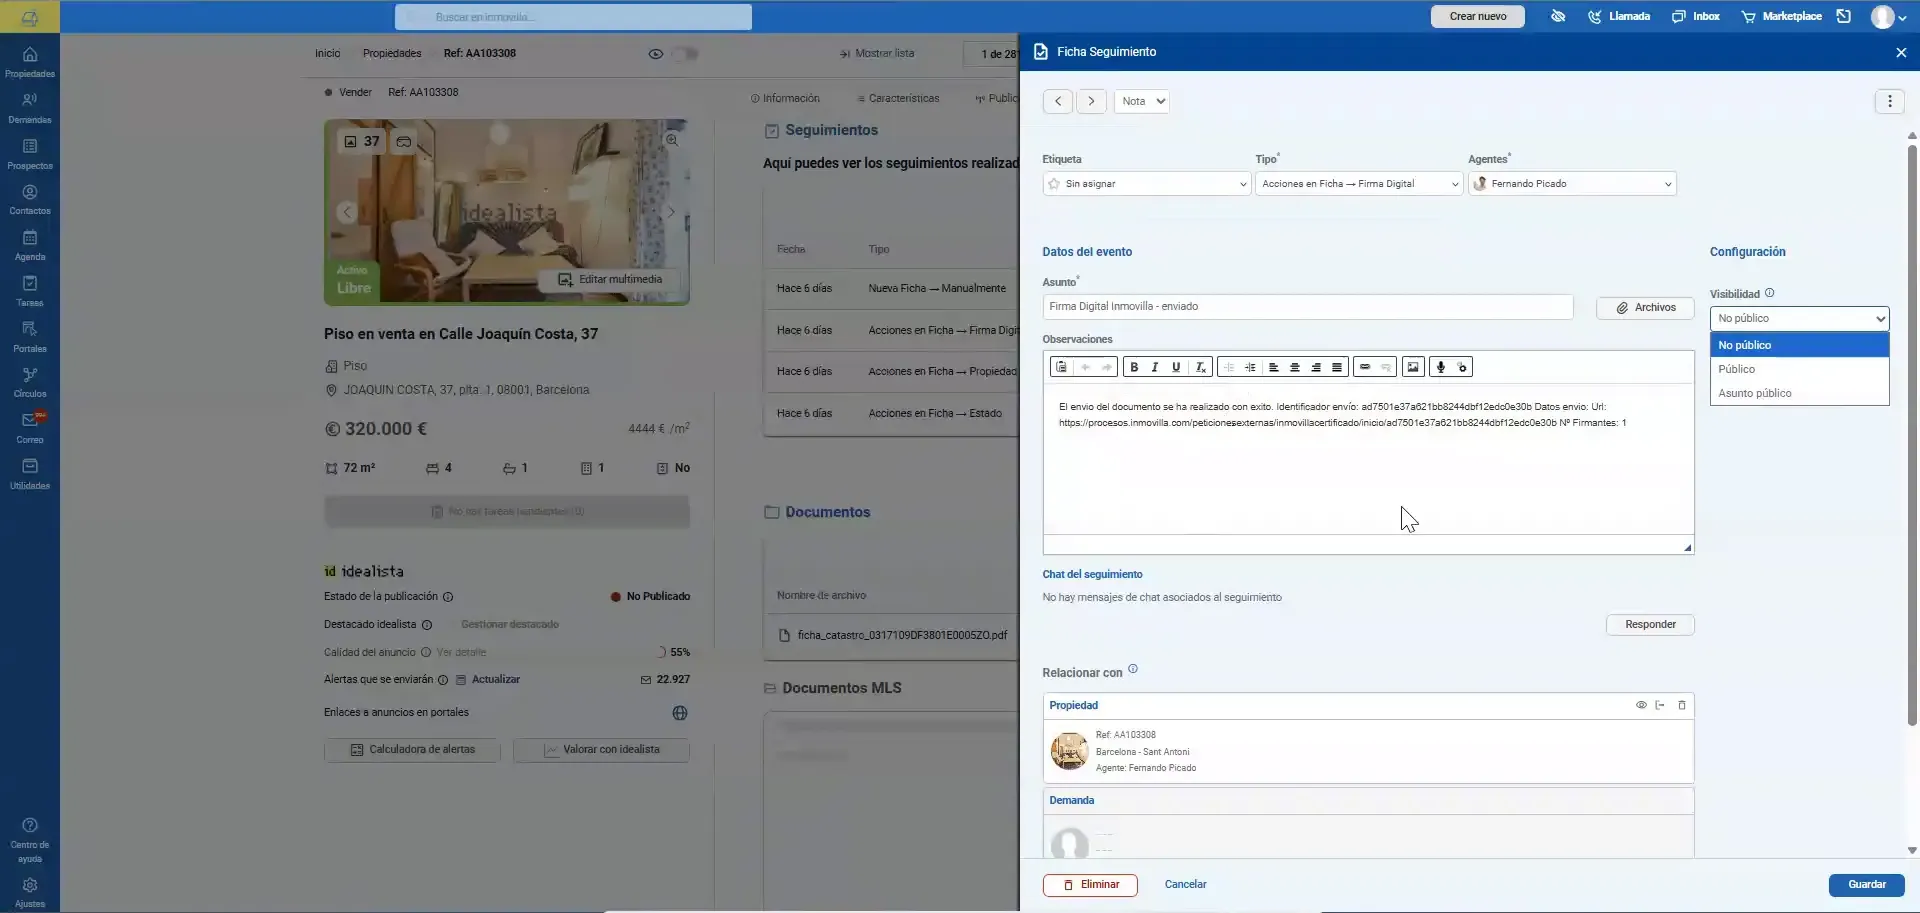Open ficha_catastro PDF document
Viewport: 1920px width, 913px height.
point(901,635)
